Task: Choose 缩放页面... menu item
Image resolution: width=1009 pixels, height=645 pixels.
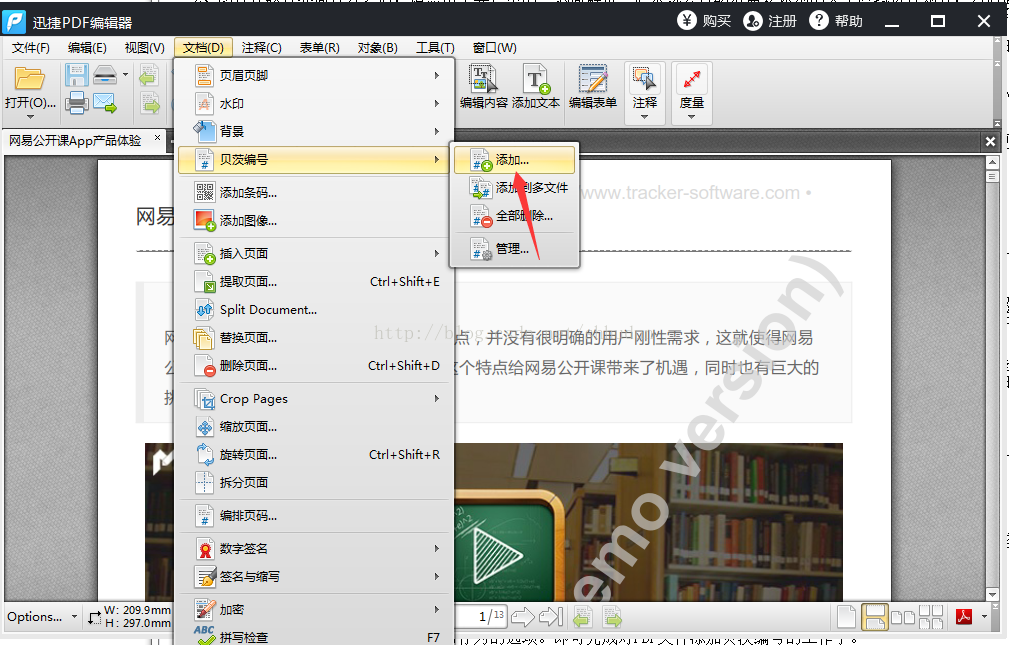Action: tap(315, 427)
